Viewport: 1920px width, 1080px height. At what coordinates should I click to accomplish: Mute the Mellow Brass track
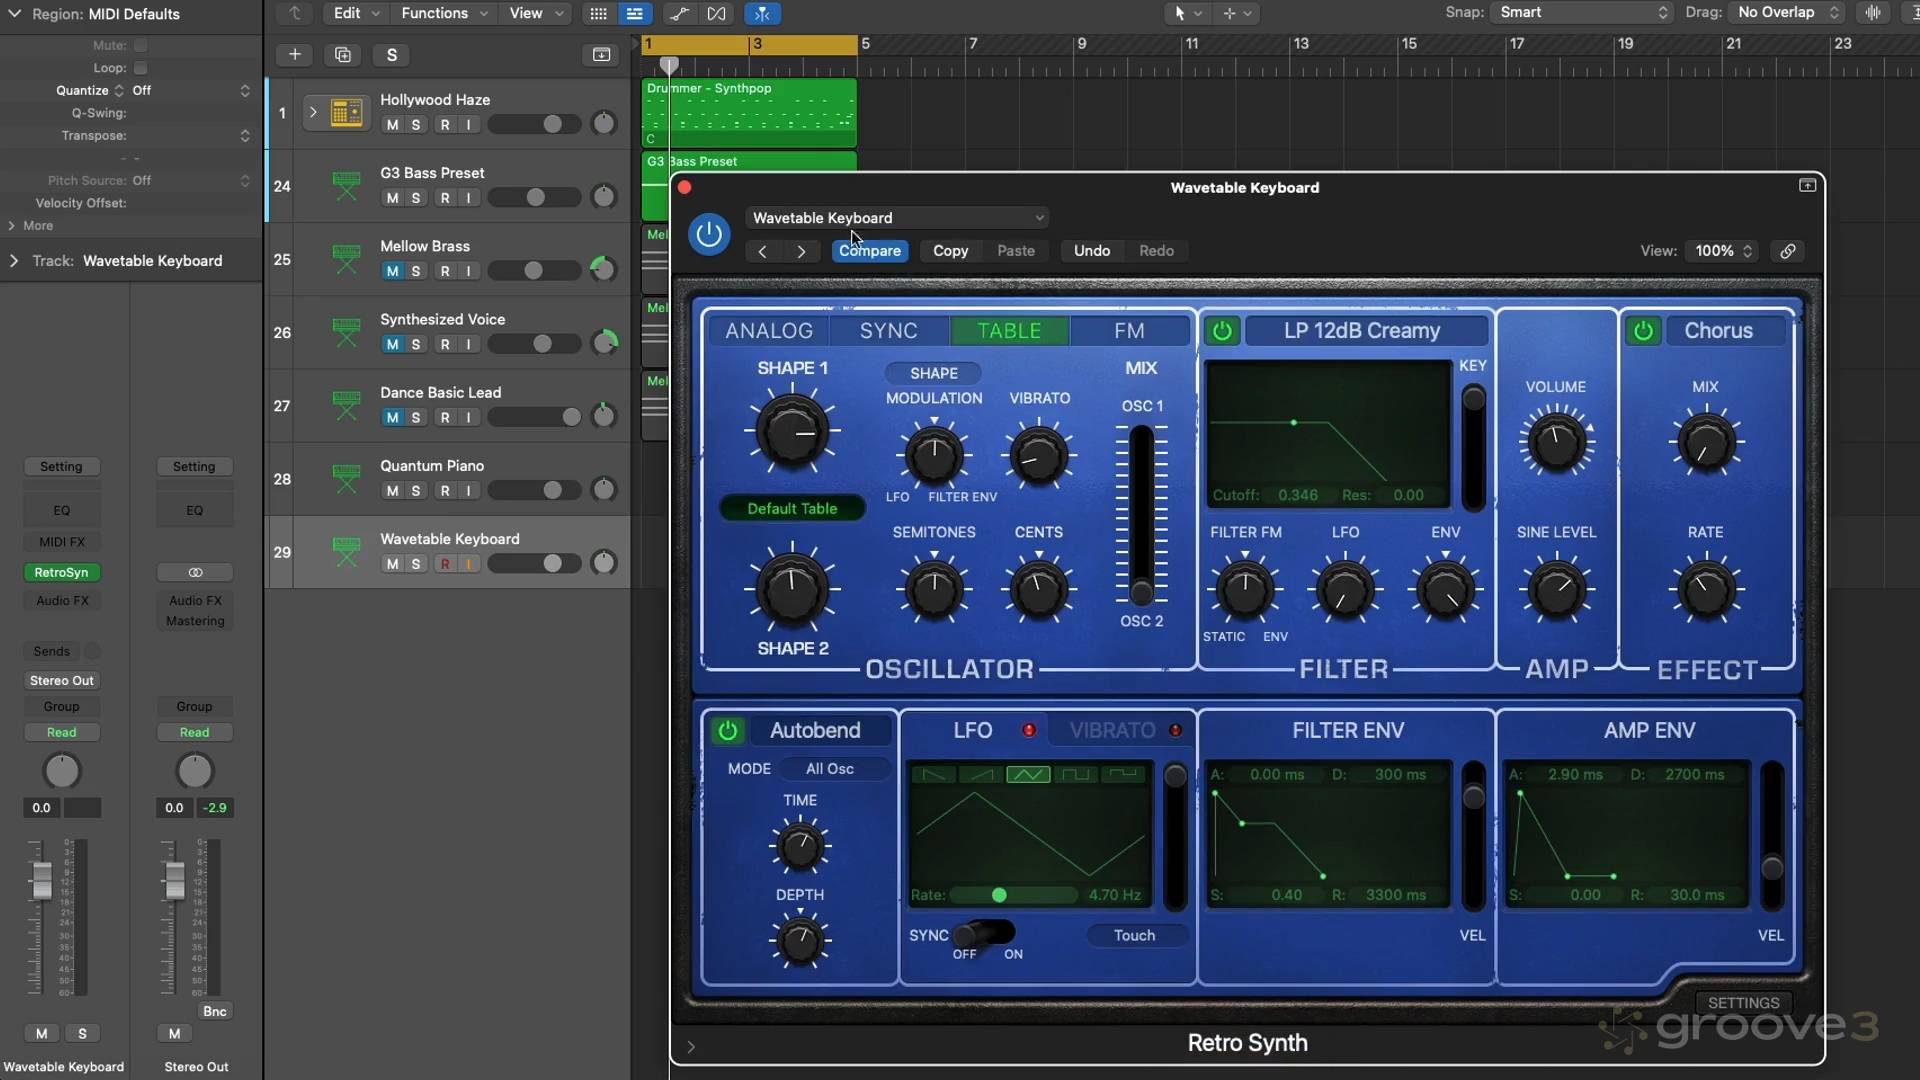(392, 271)
